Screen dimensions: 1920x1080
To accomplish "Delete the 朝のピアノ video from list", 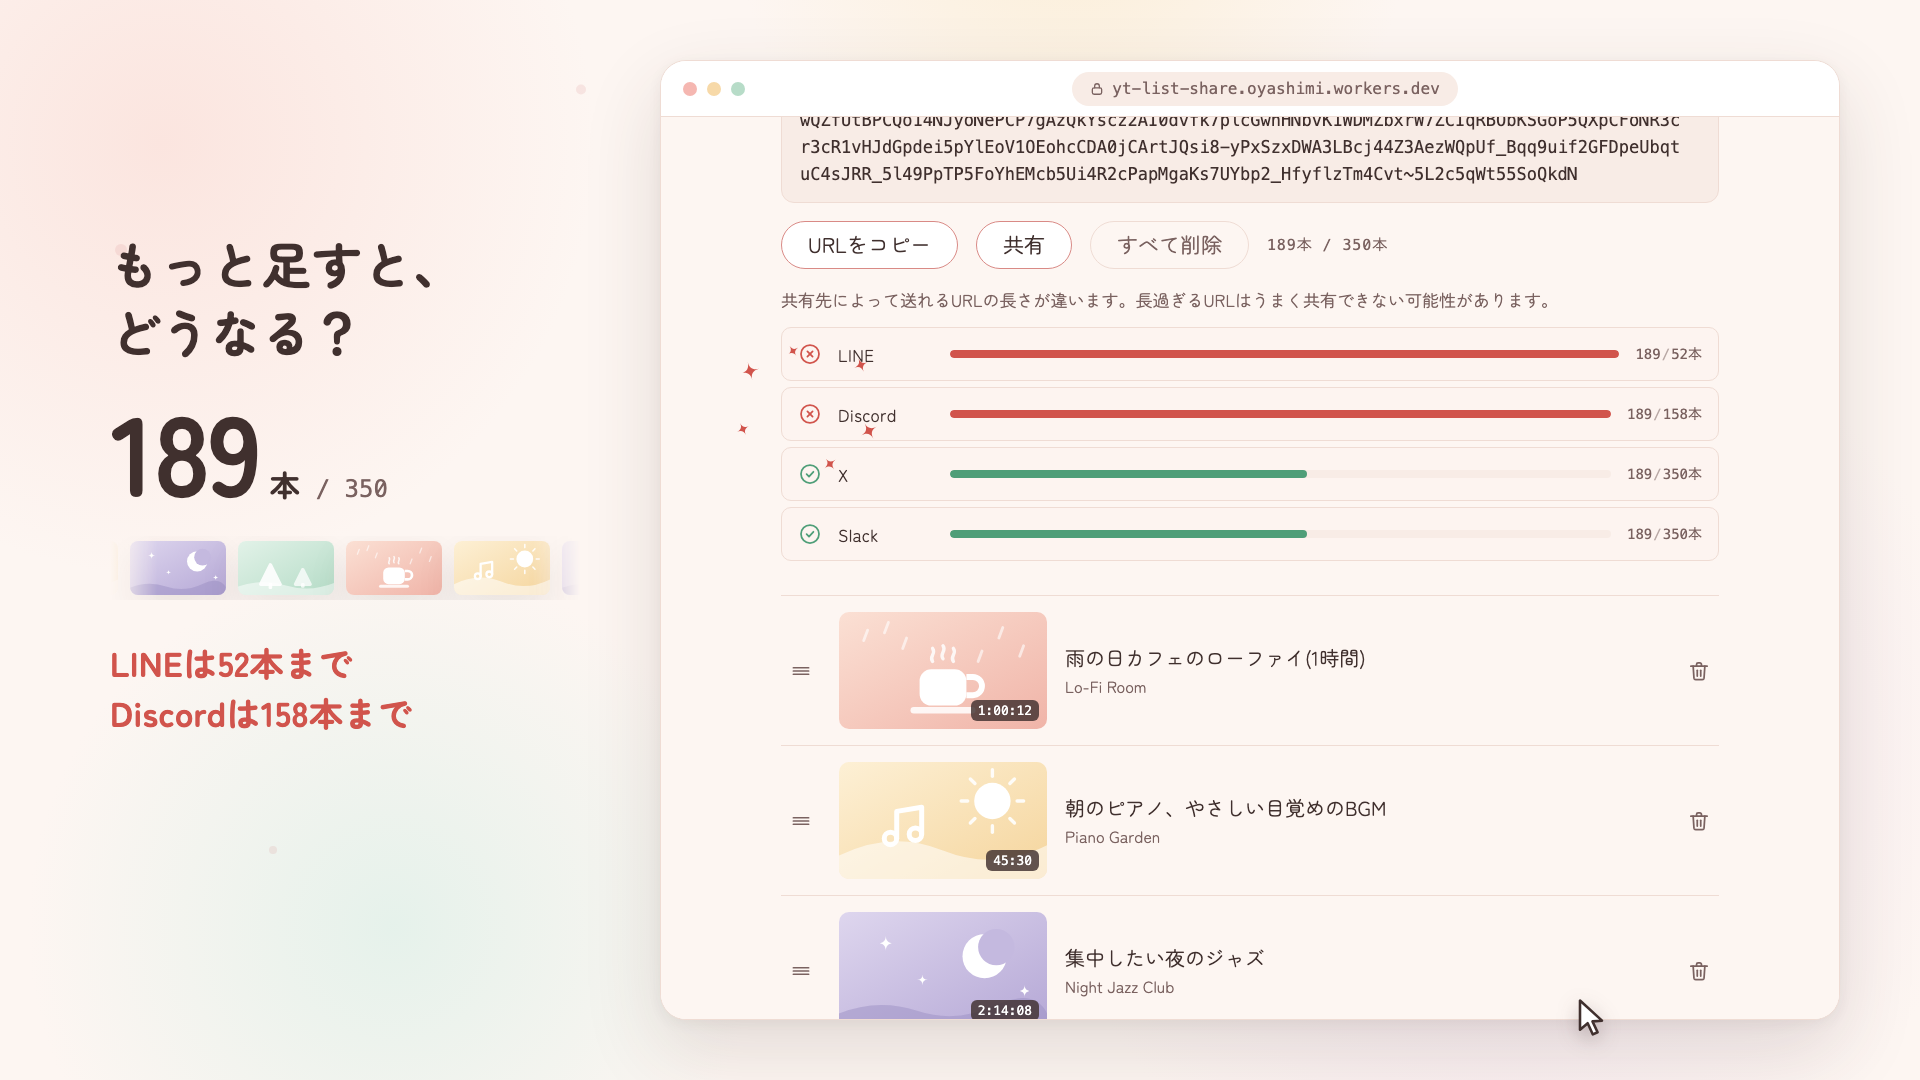I will [x=1698, y=821].
